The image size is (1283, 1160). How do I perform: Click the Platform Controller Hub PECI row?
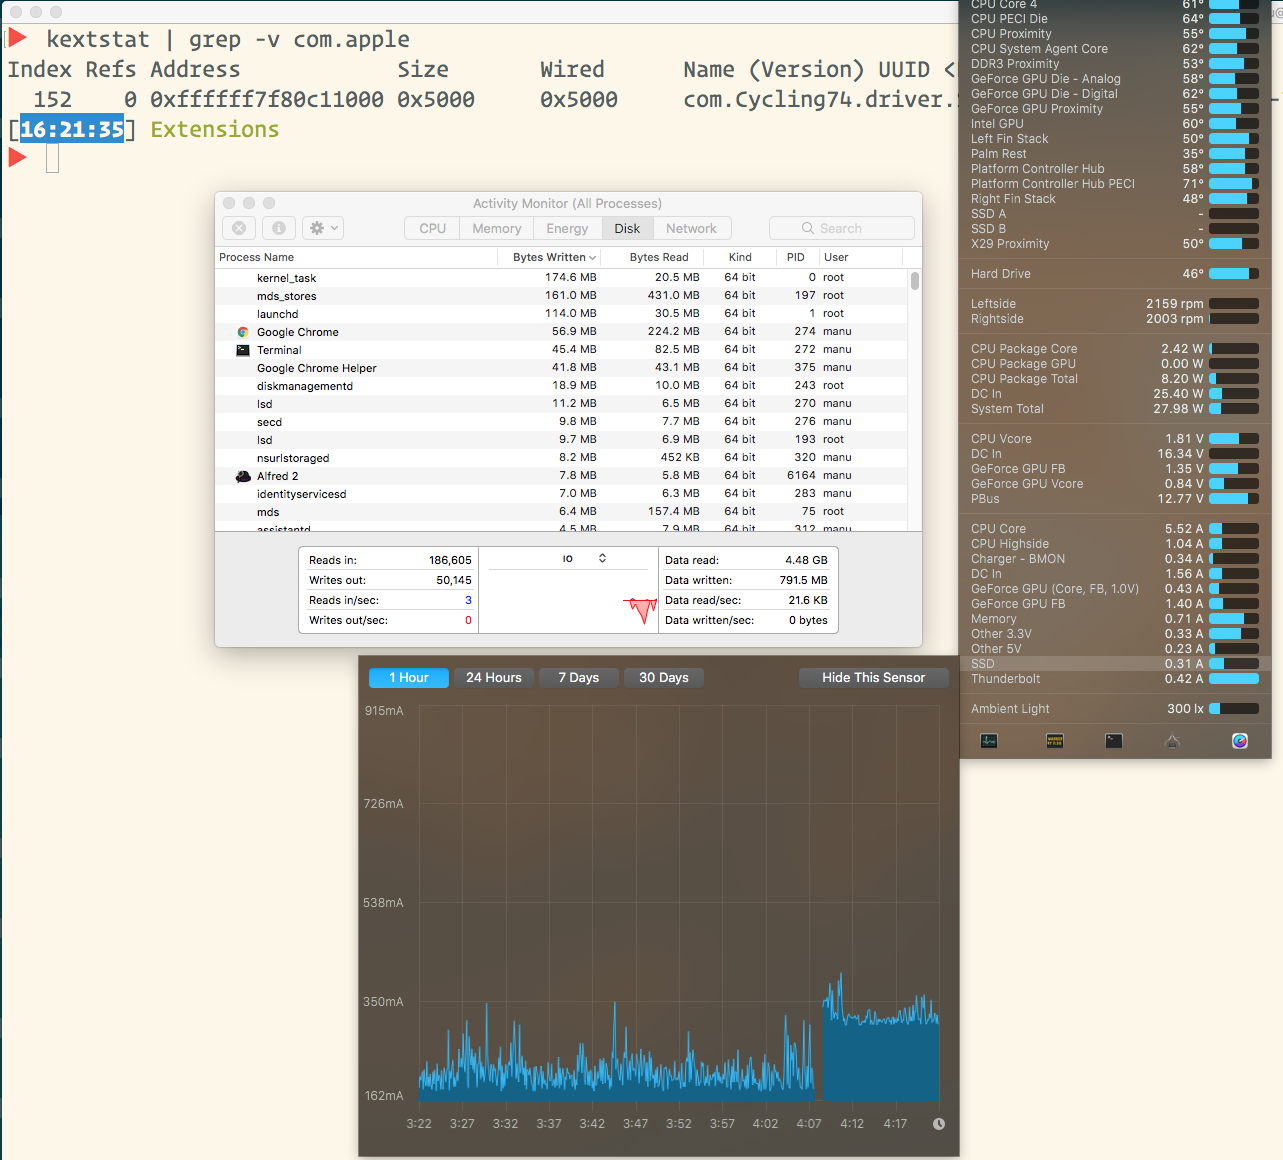point(1115,184)
